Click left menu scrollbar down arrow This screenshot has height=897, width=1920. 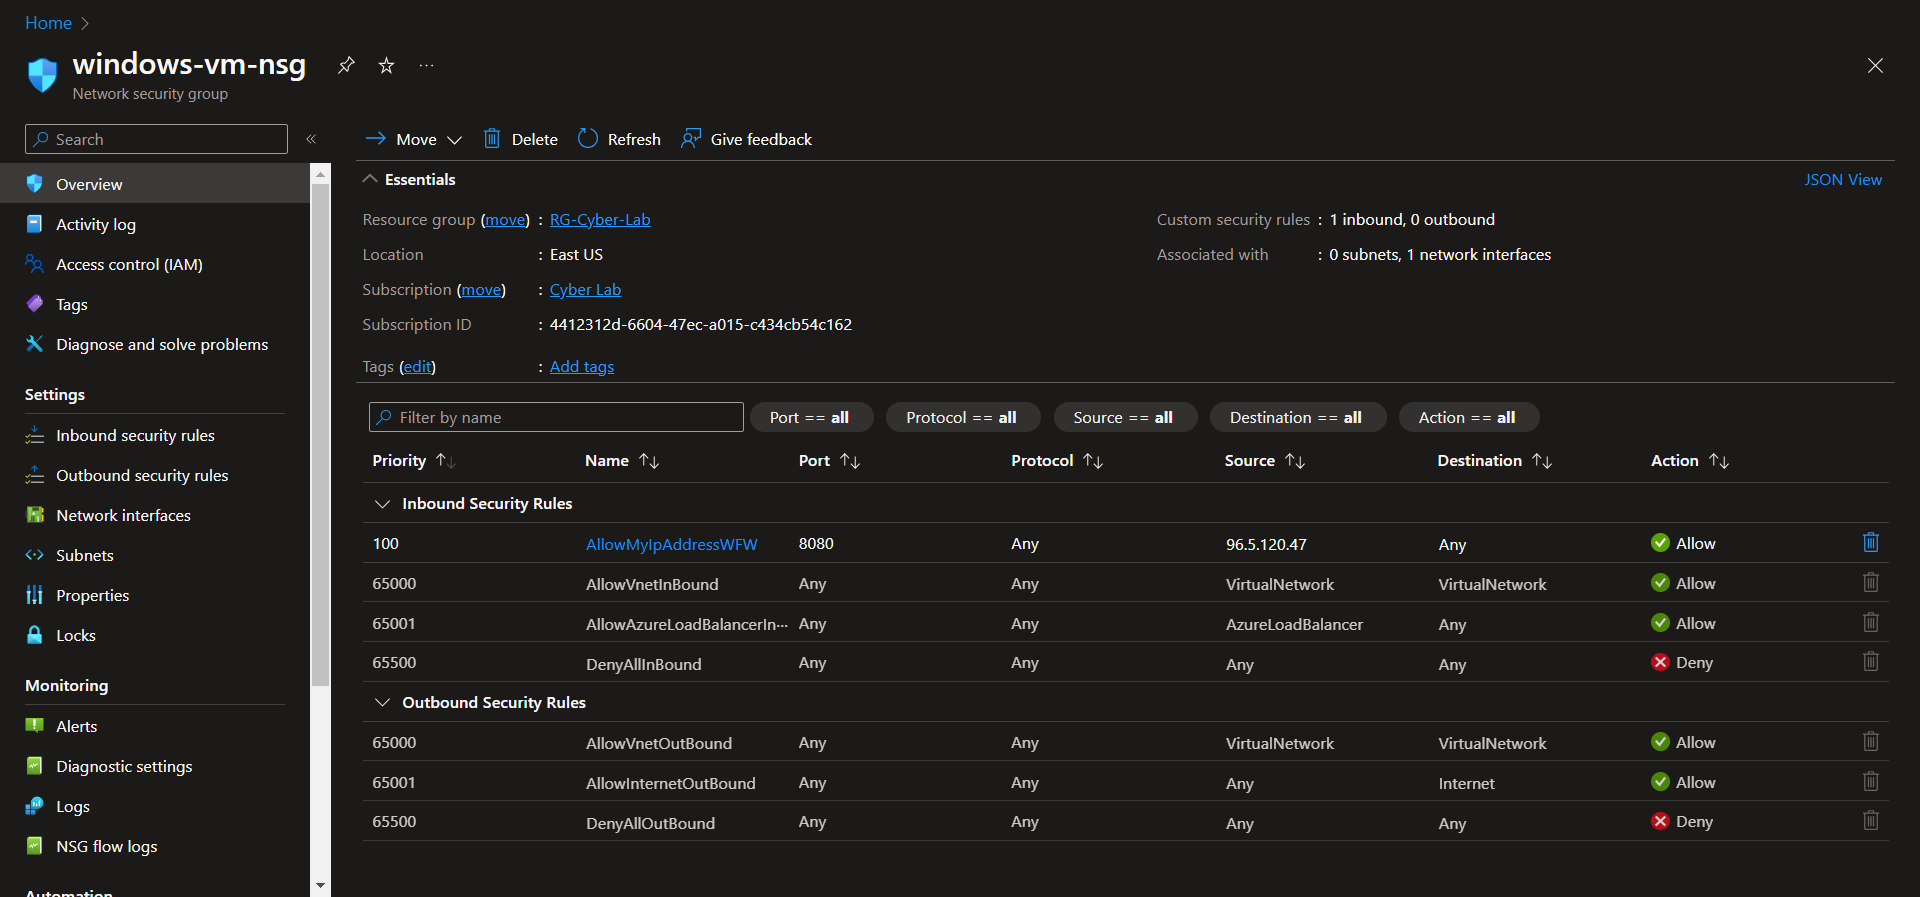(x=320, y=885)
